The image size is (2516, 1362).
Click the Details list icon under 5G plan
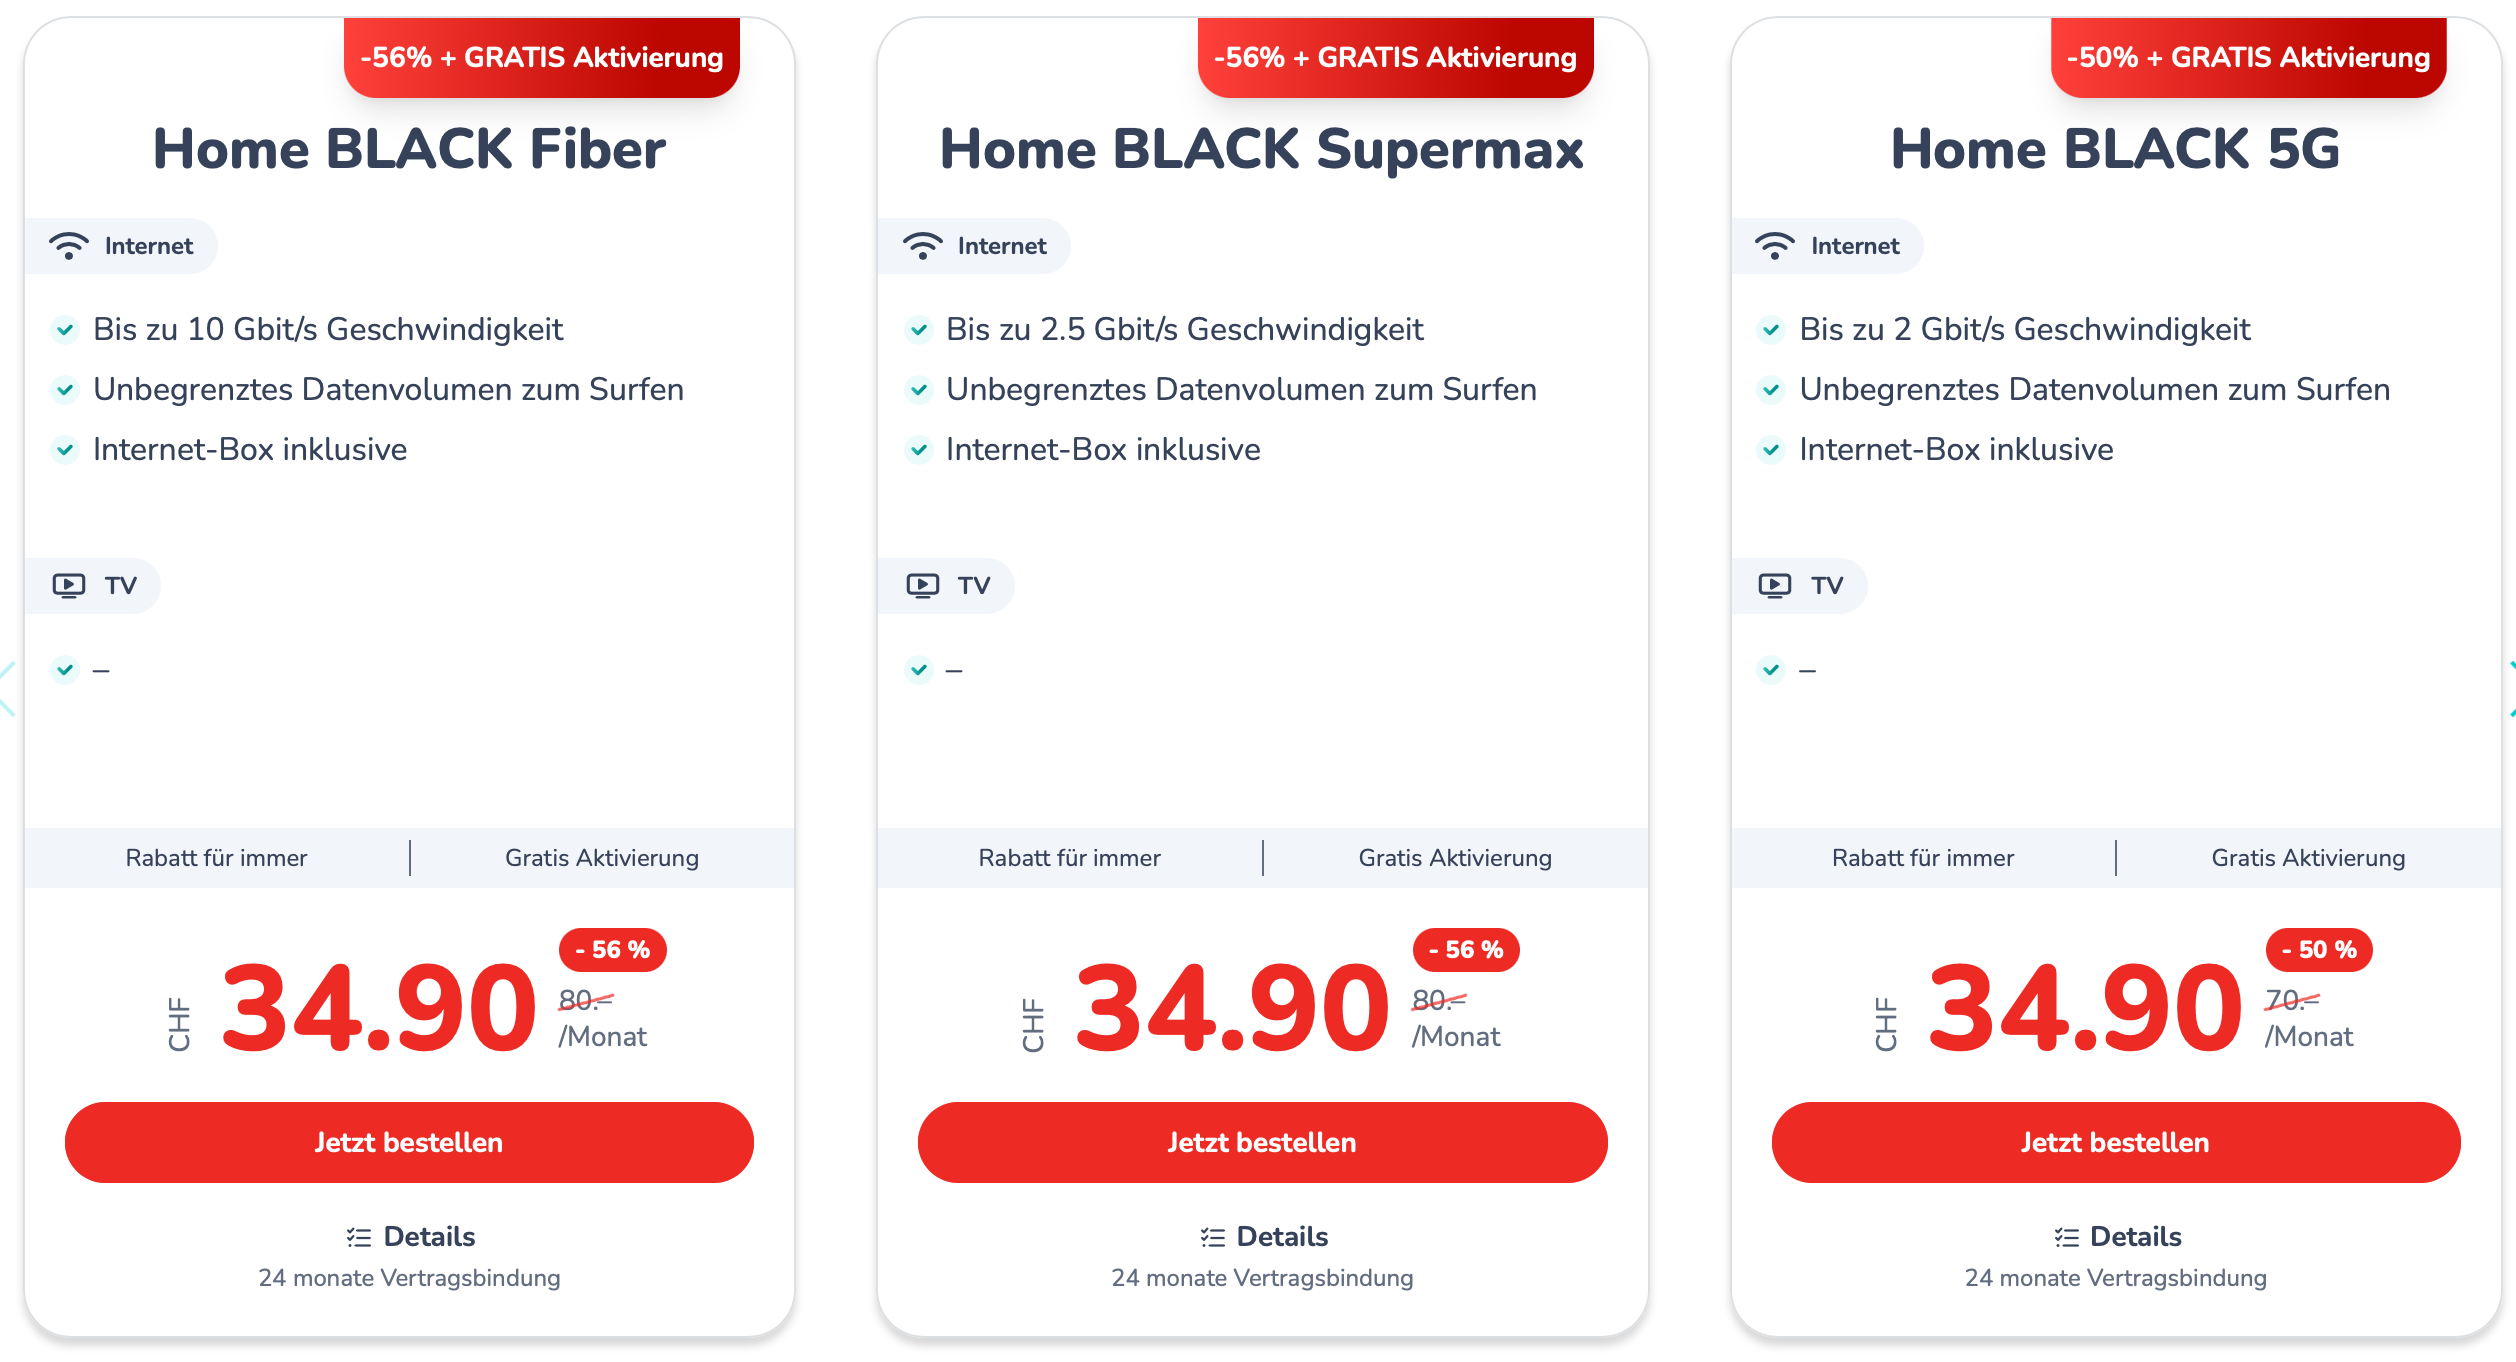2066,1238
